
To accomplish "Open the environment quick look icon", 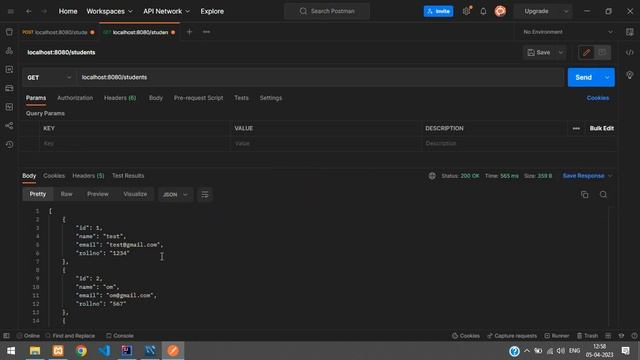I will (x=629, y=32).
